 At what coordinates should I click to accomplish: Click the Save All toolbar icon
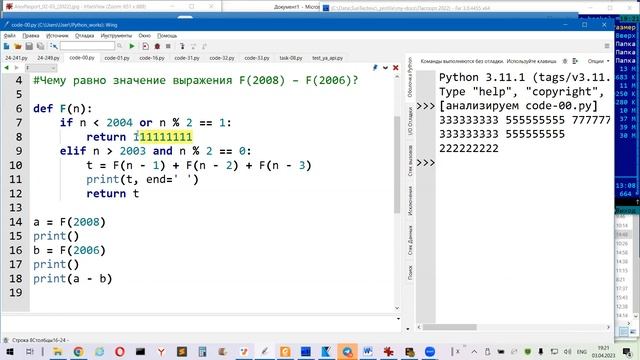(40, 47)
